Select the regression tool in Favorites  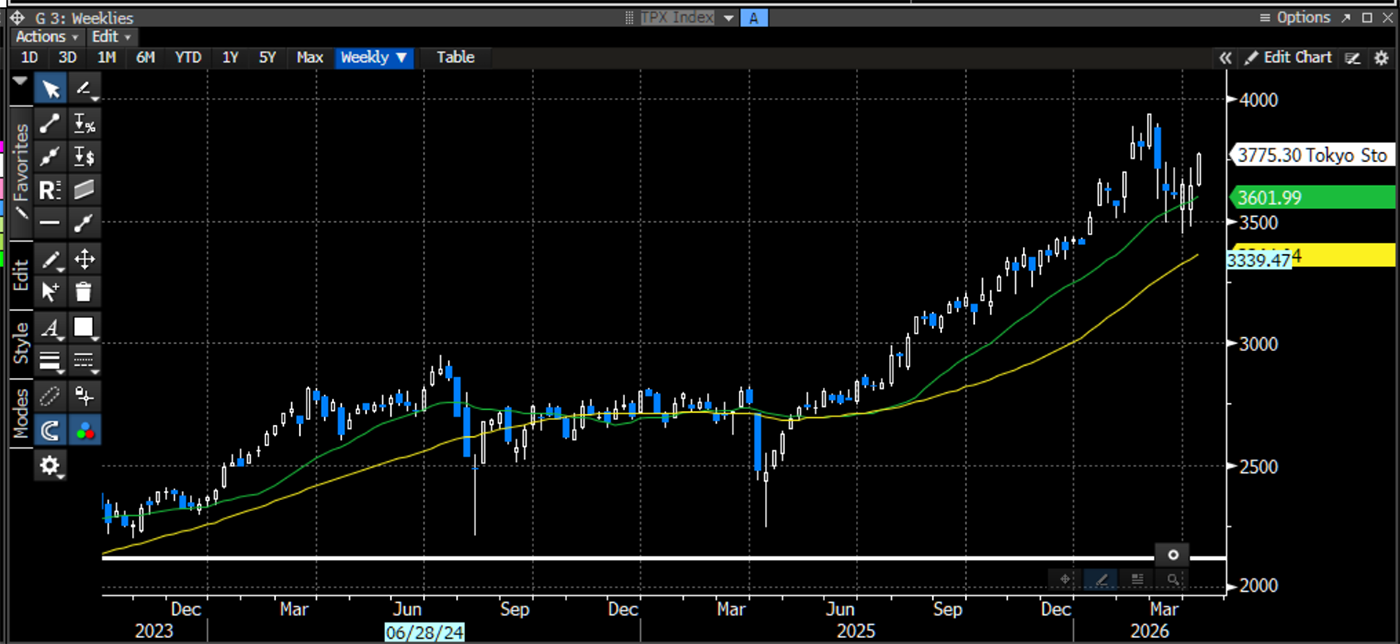click(x=50, y=190)
